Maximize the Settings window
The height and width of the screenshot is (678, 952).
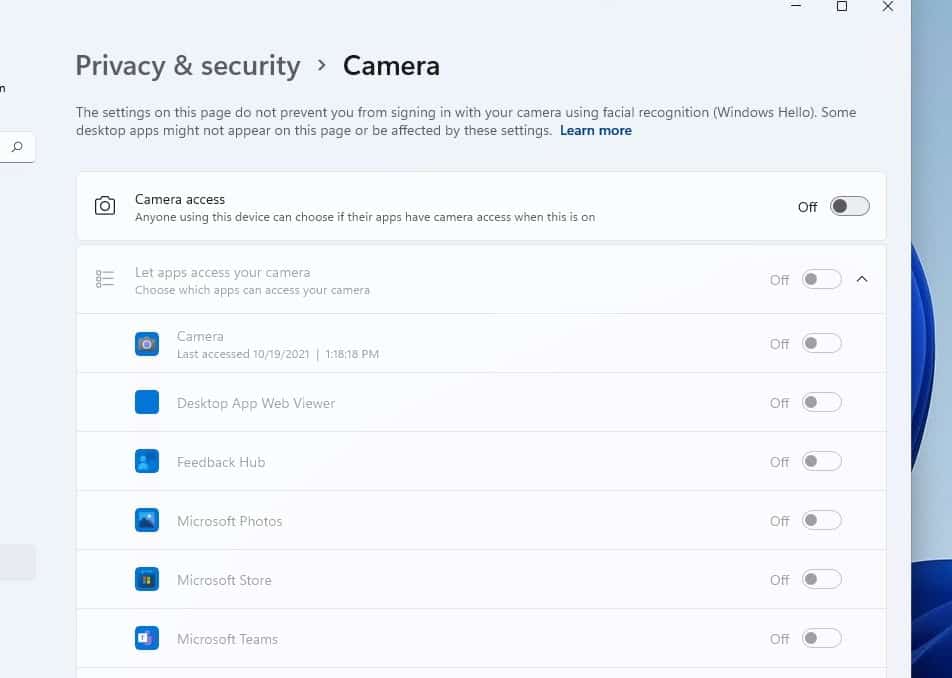(842, 7)
